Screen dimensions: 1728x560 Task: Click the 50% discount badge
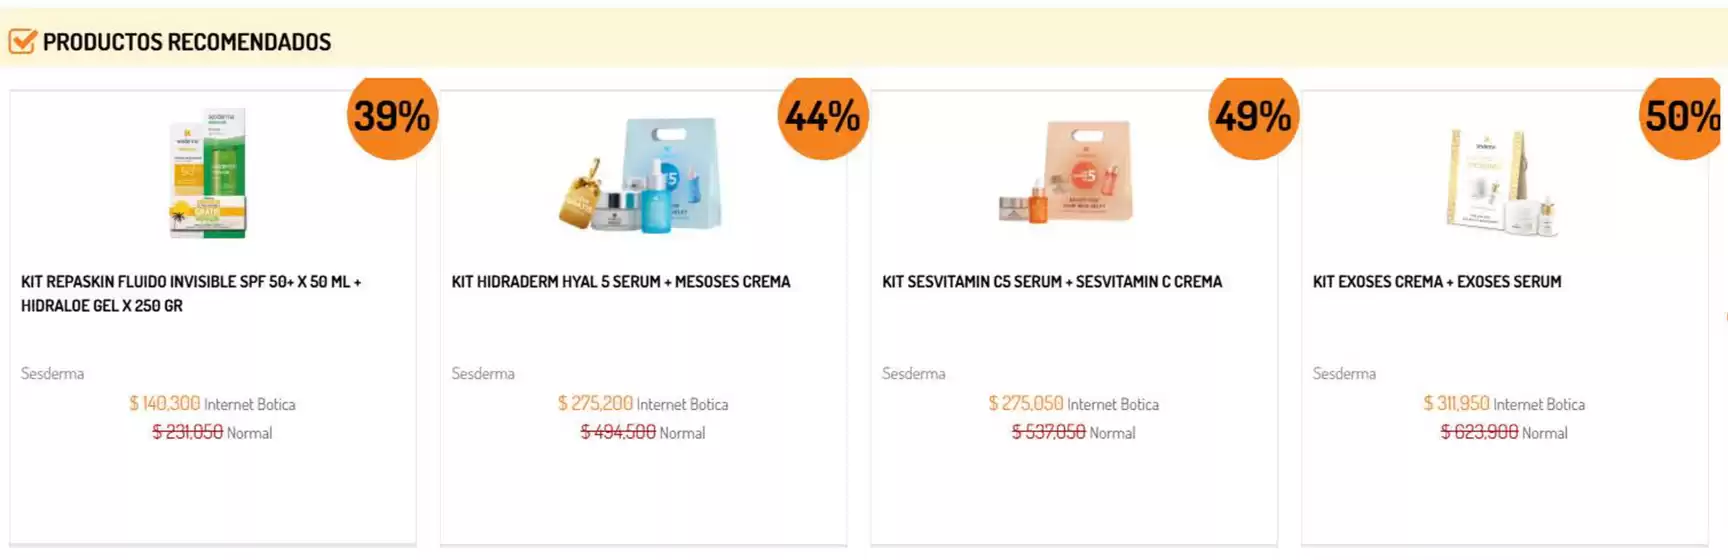pyautogui.click(x=1682, y=116)
